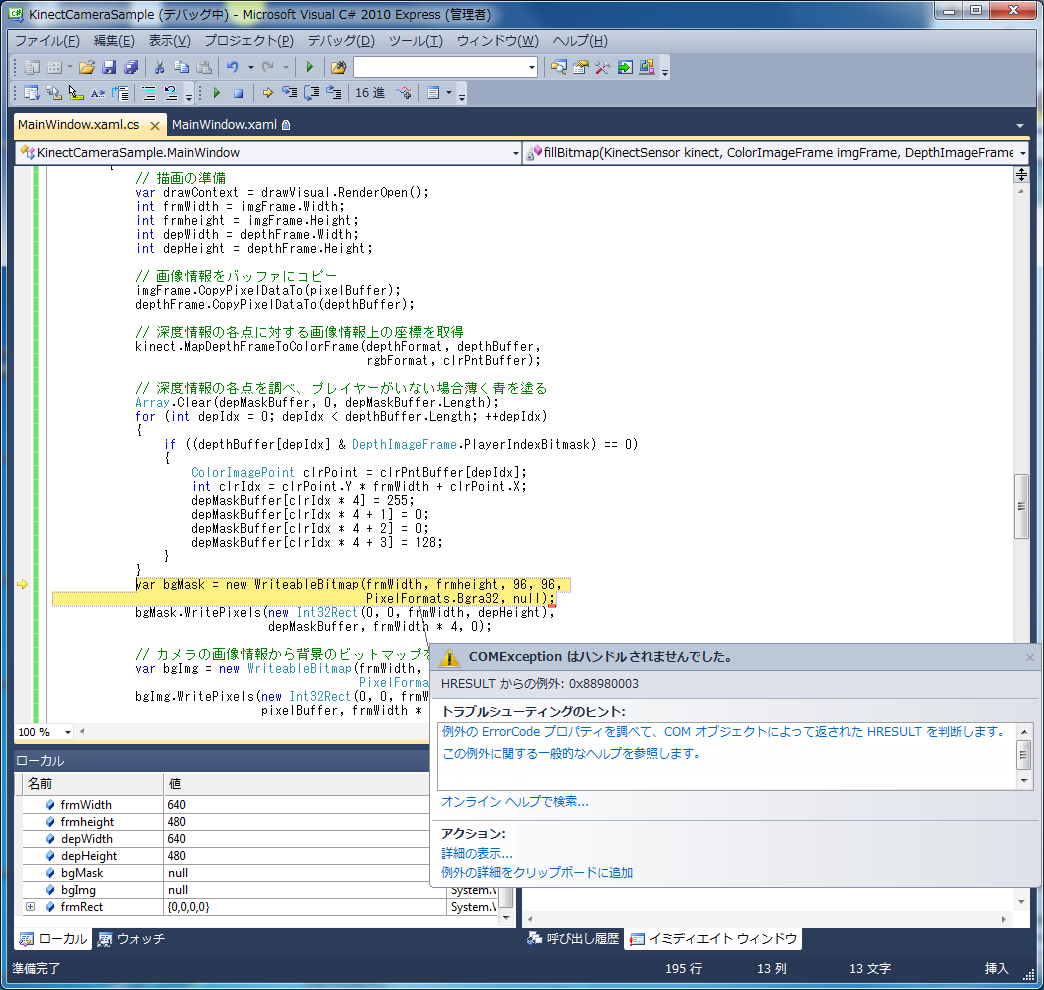Click the Cut scissors icon
The width and height of the screenshot is (1044, 990).
click(159, 67)
